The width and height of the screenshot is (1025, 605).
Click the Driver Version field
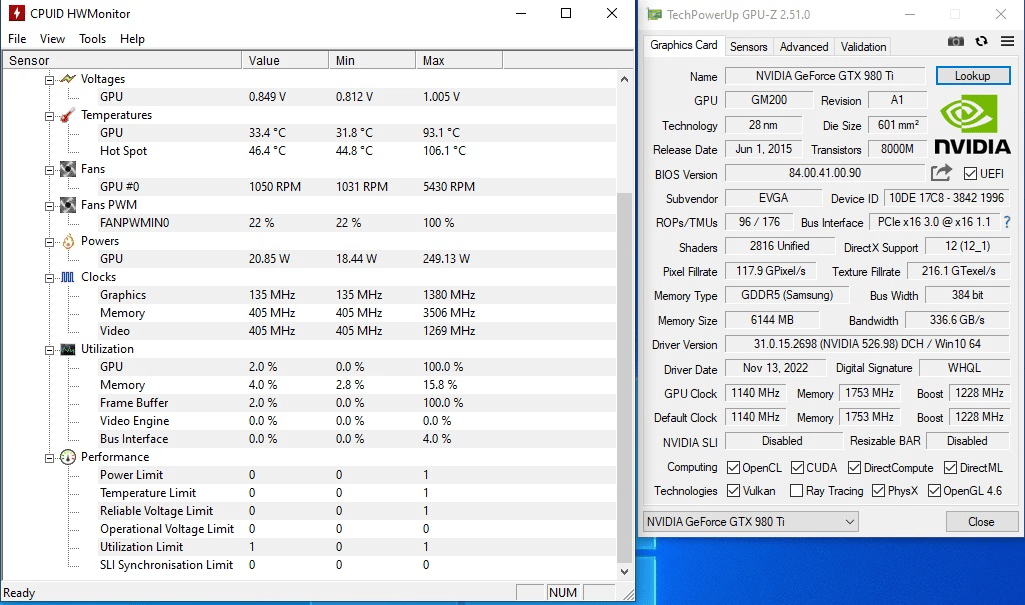(x=867, y=344)
